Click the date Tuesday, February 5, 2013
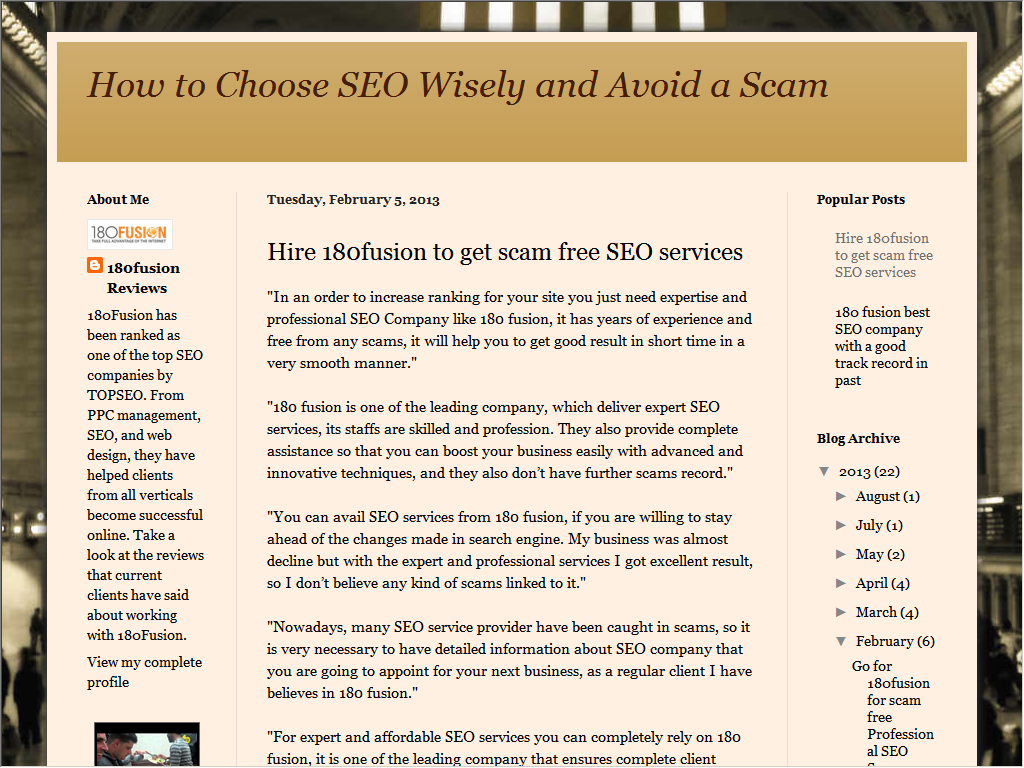The width and height of the screenshot is (1024, 768). click(x=353, y=200)
